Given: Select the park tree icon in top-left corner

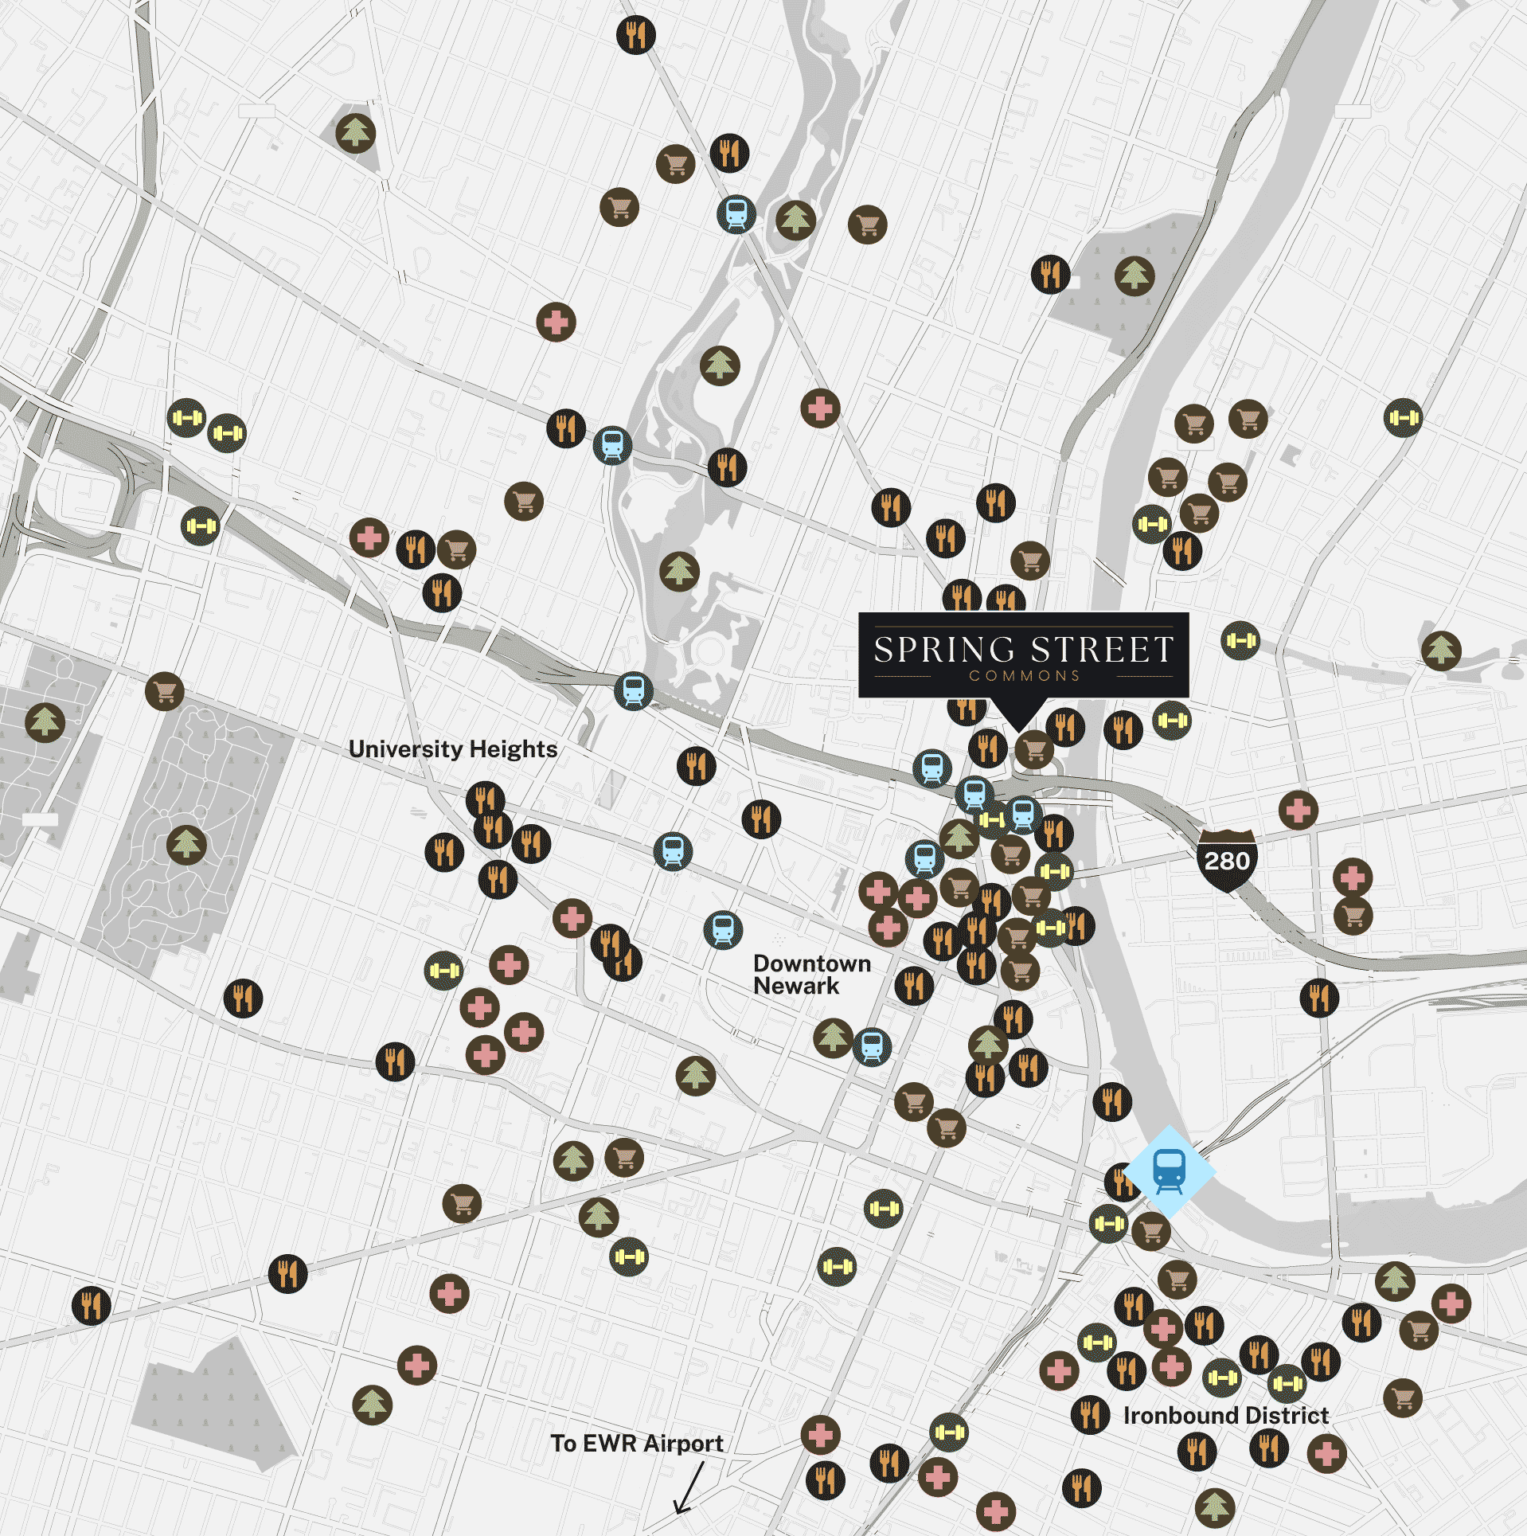Looking at the screenshot, I should tap(355, 133).
